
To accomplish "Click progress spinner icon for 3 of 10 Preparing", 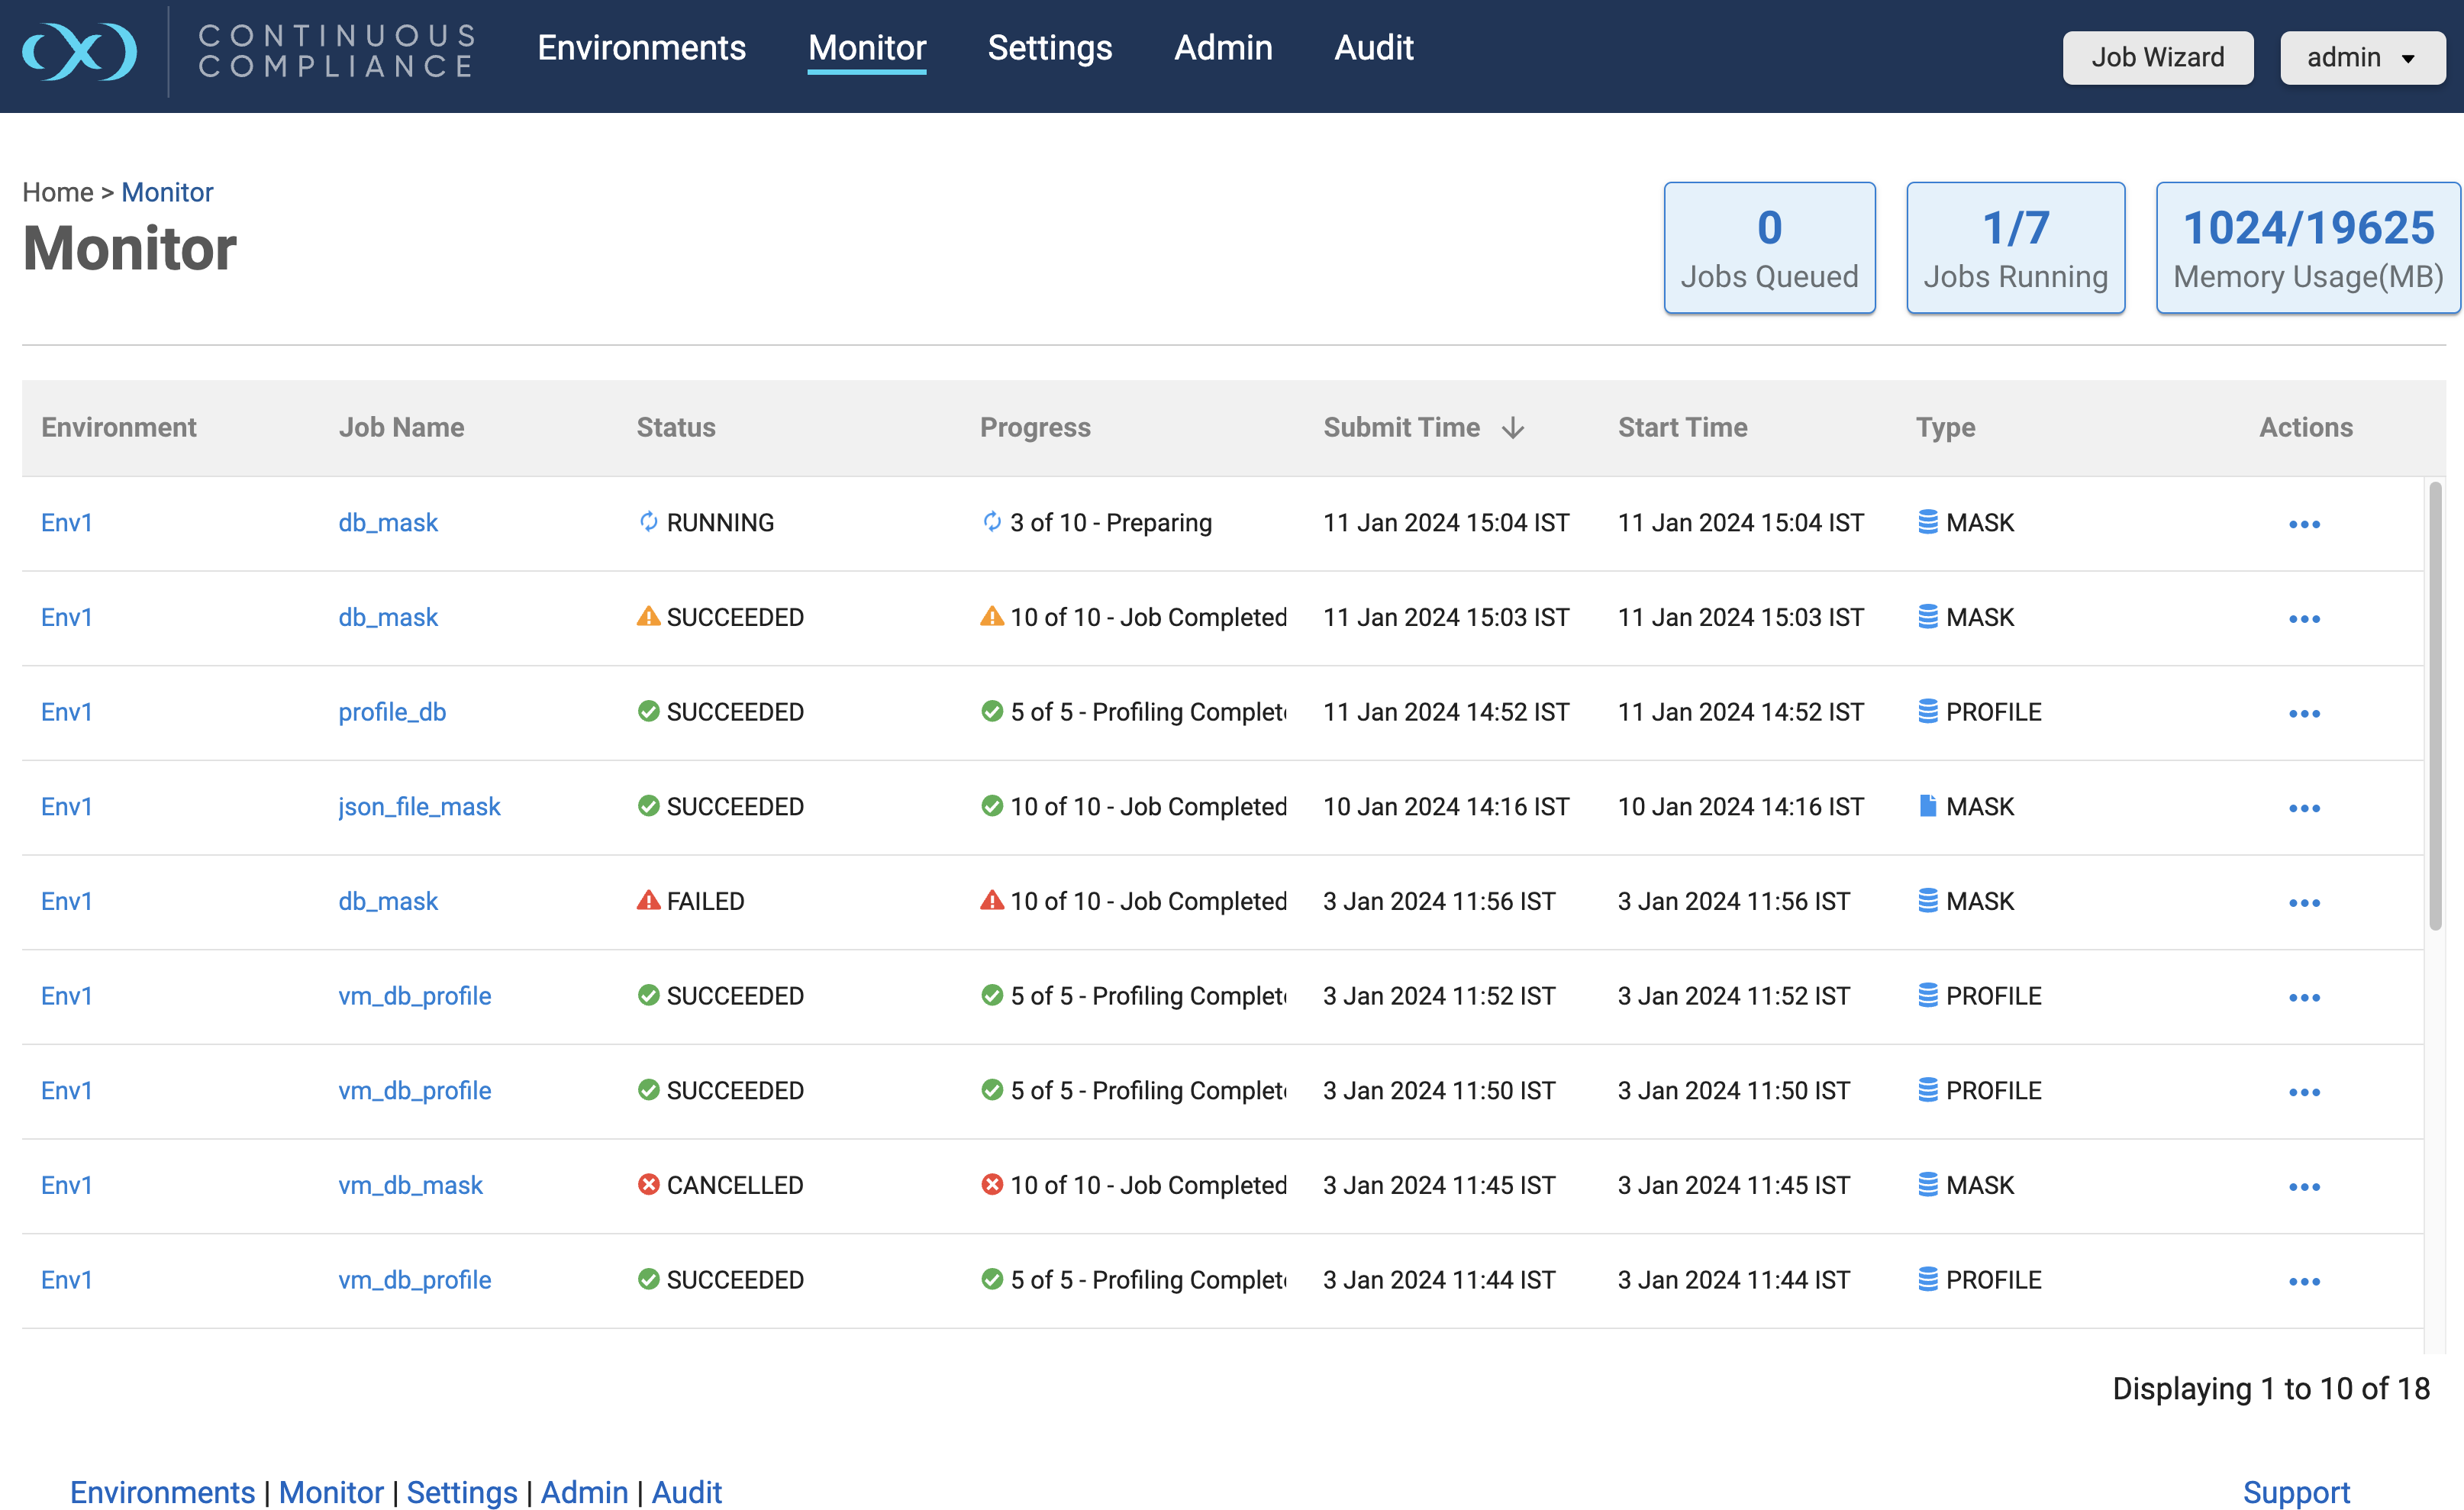I will point(991,522).
